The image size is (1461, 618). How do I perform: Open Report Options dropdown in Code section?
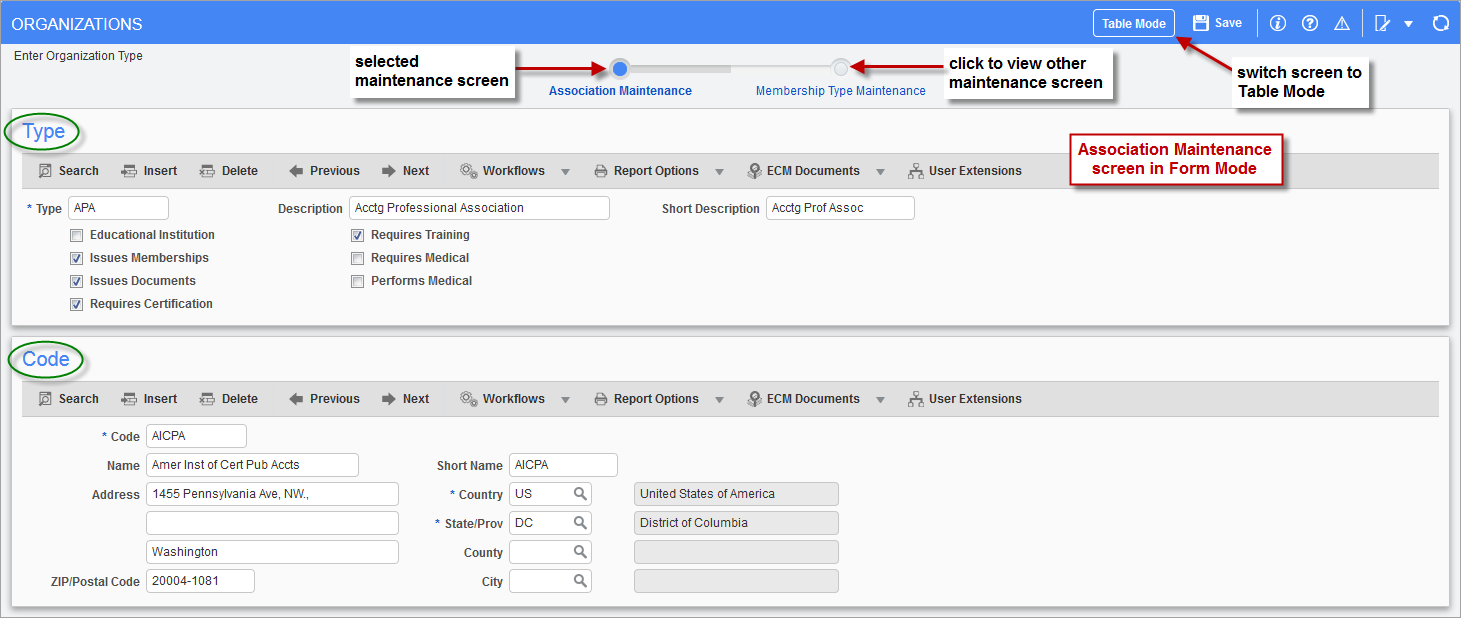tap(719, 399)
